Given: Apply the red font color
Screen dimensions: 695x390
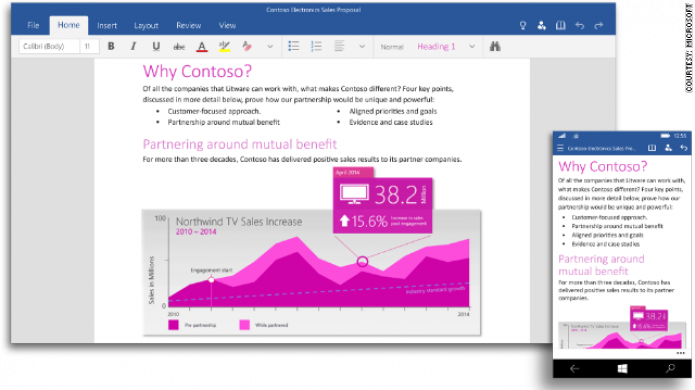Looking at the screenshot, I should point(202,47).
